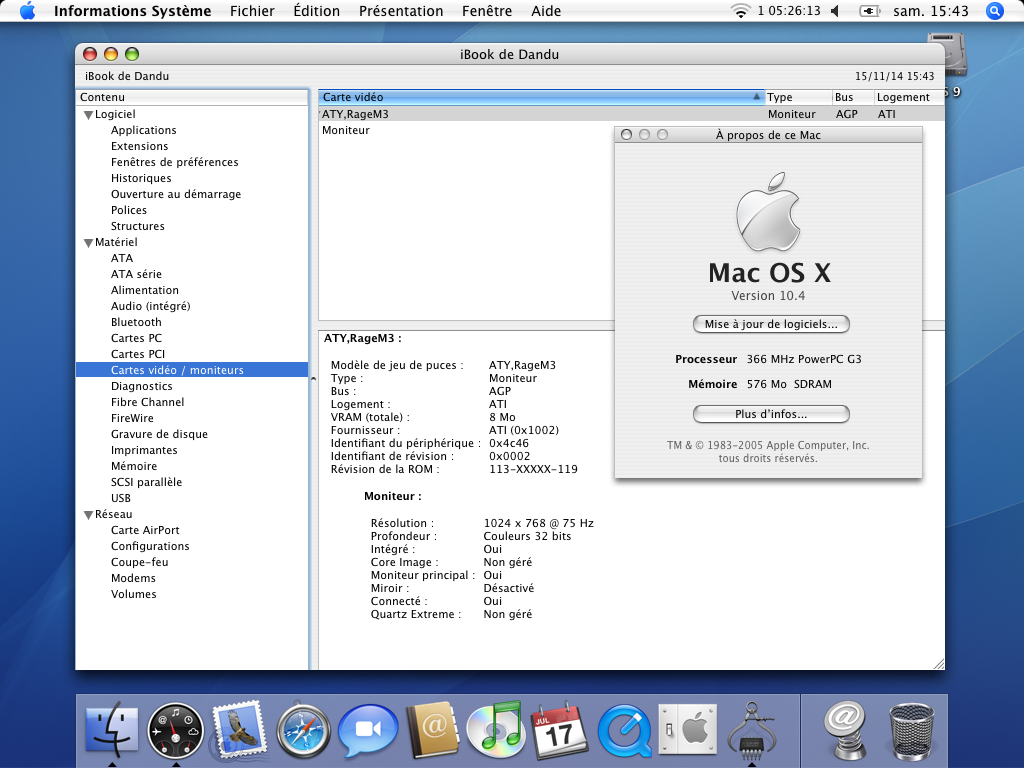
Task: Minimize the iBook de Dandu window
Action: [x=111, y=54]
